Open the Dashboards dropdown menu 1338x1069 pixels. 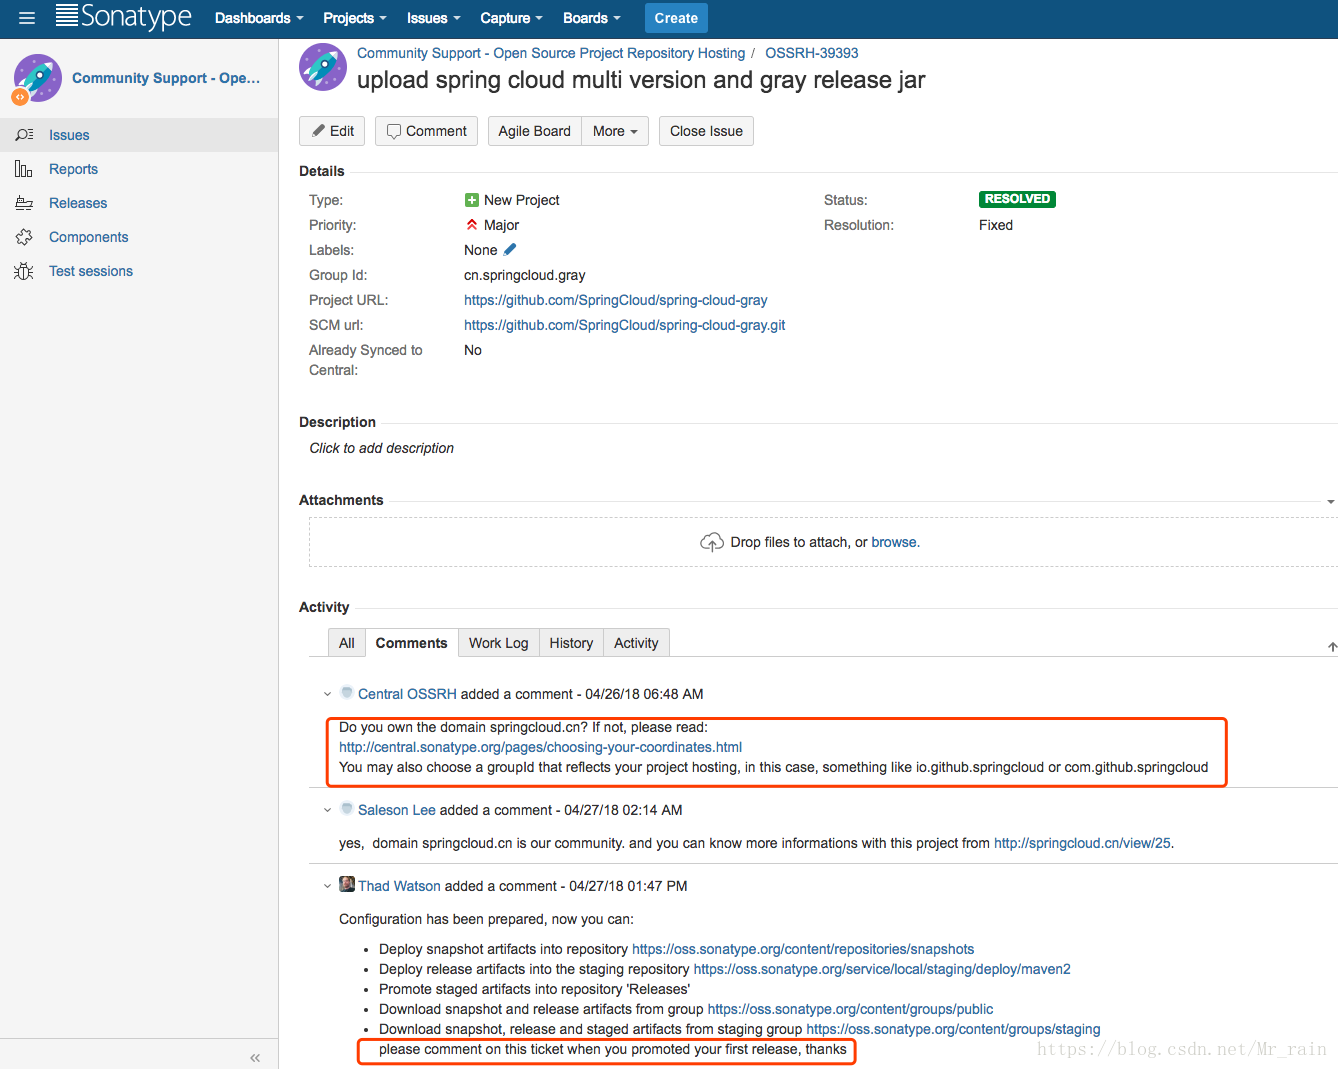tap(259, 18)
